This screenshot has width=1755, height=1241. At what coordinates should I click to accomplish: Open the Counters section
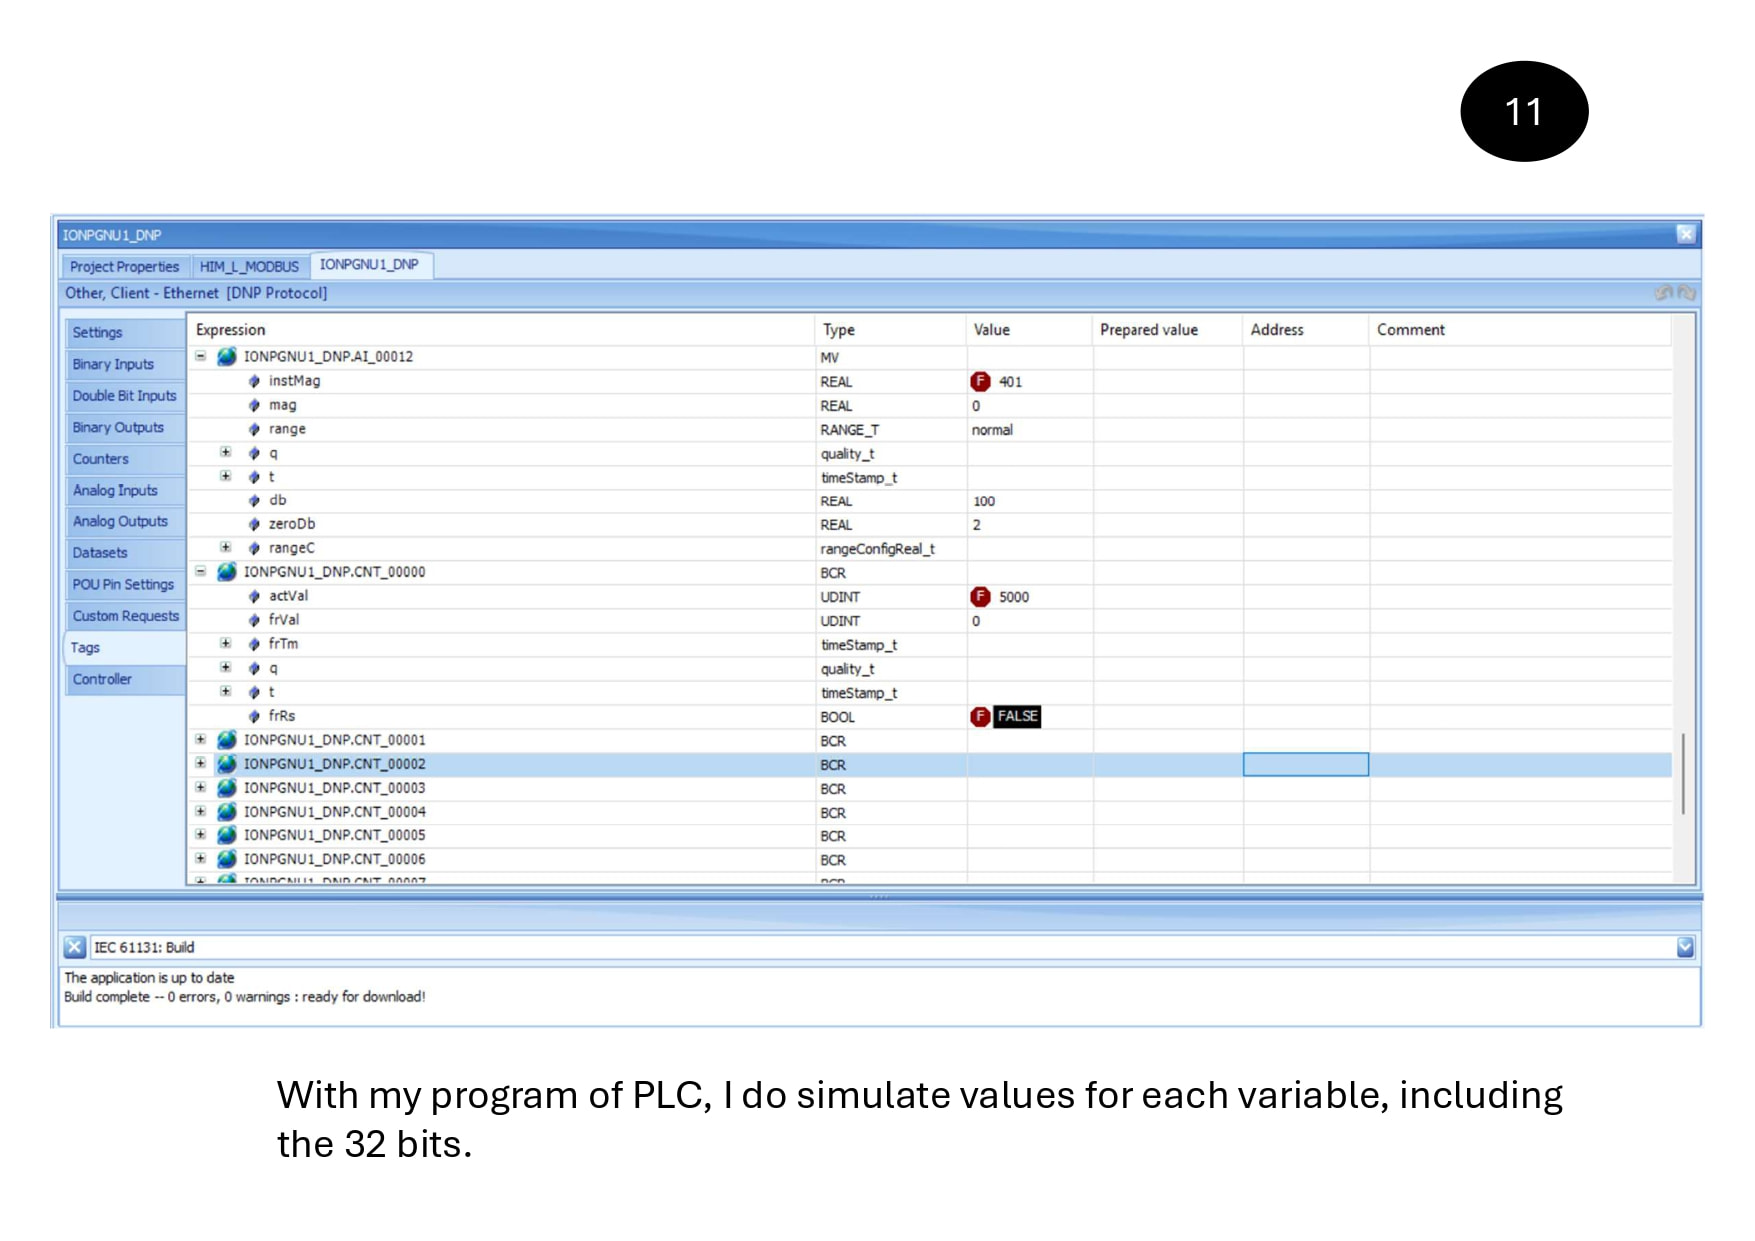pyautogui.click(x=101, y=459)
